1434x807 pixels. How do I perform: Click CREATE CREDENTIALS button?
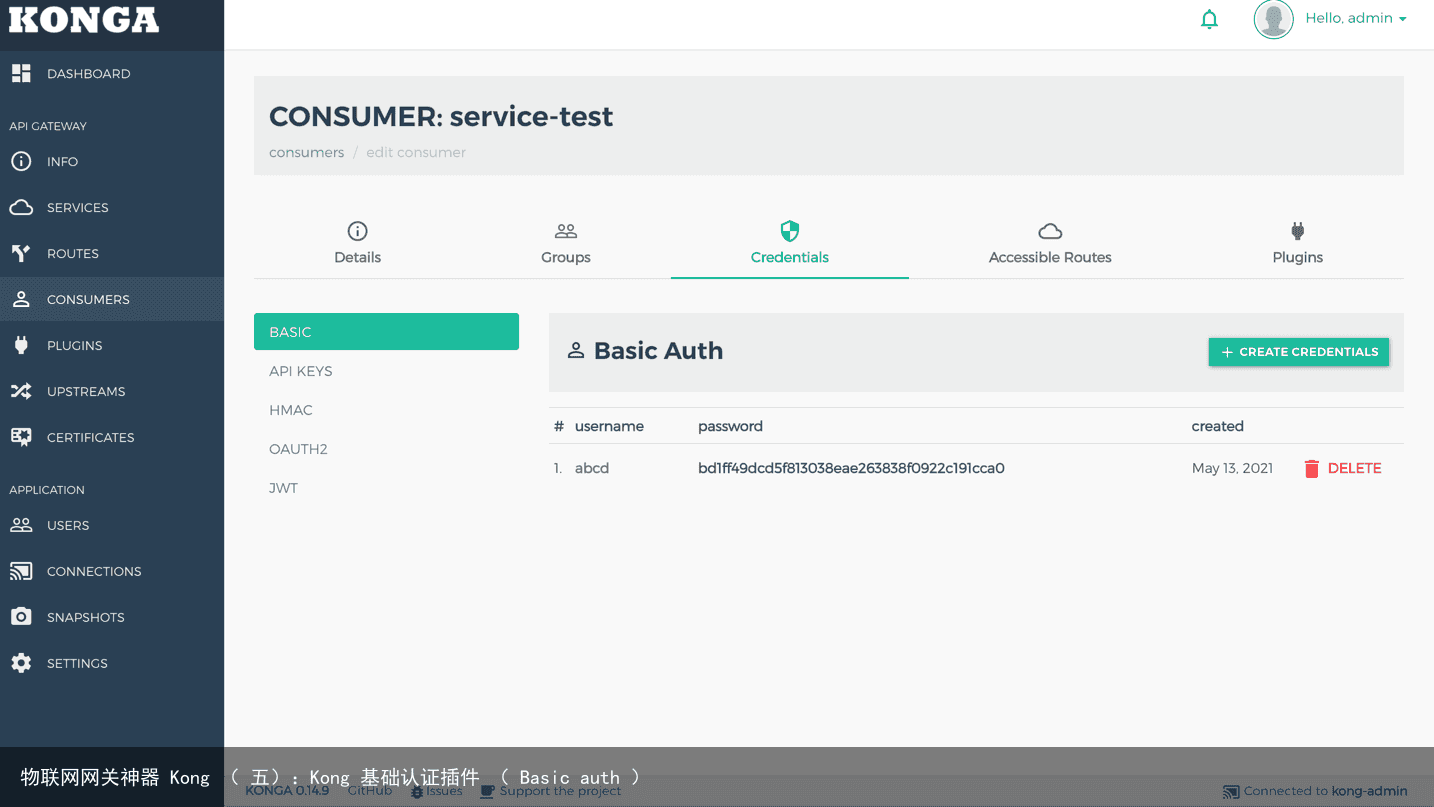[x=1299, y=352]
